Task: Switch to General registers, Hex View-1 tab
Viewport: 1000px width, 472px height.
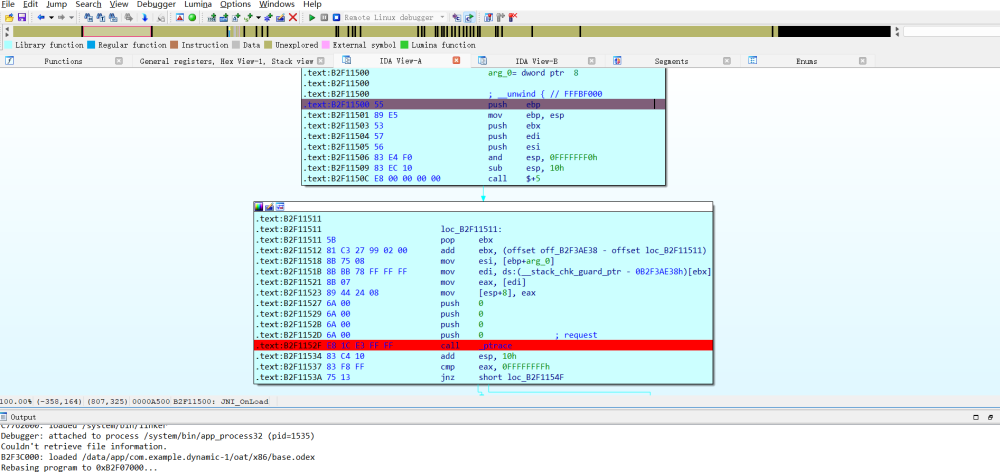Action: pos(226,61)
